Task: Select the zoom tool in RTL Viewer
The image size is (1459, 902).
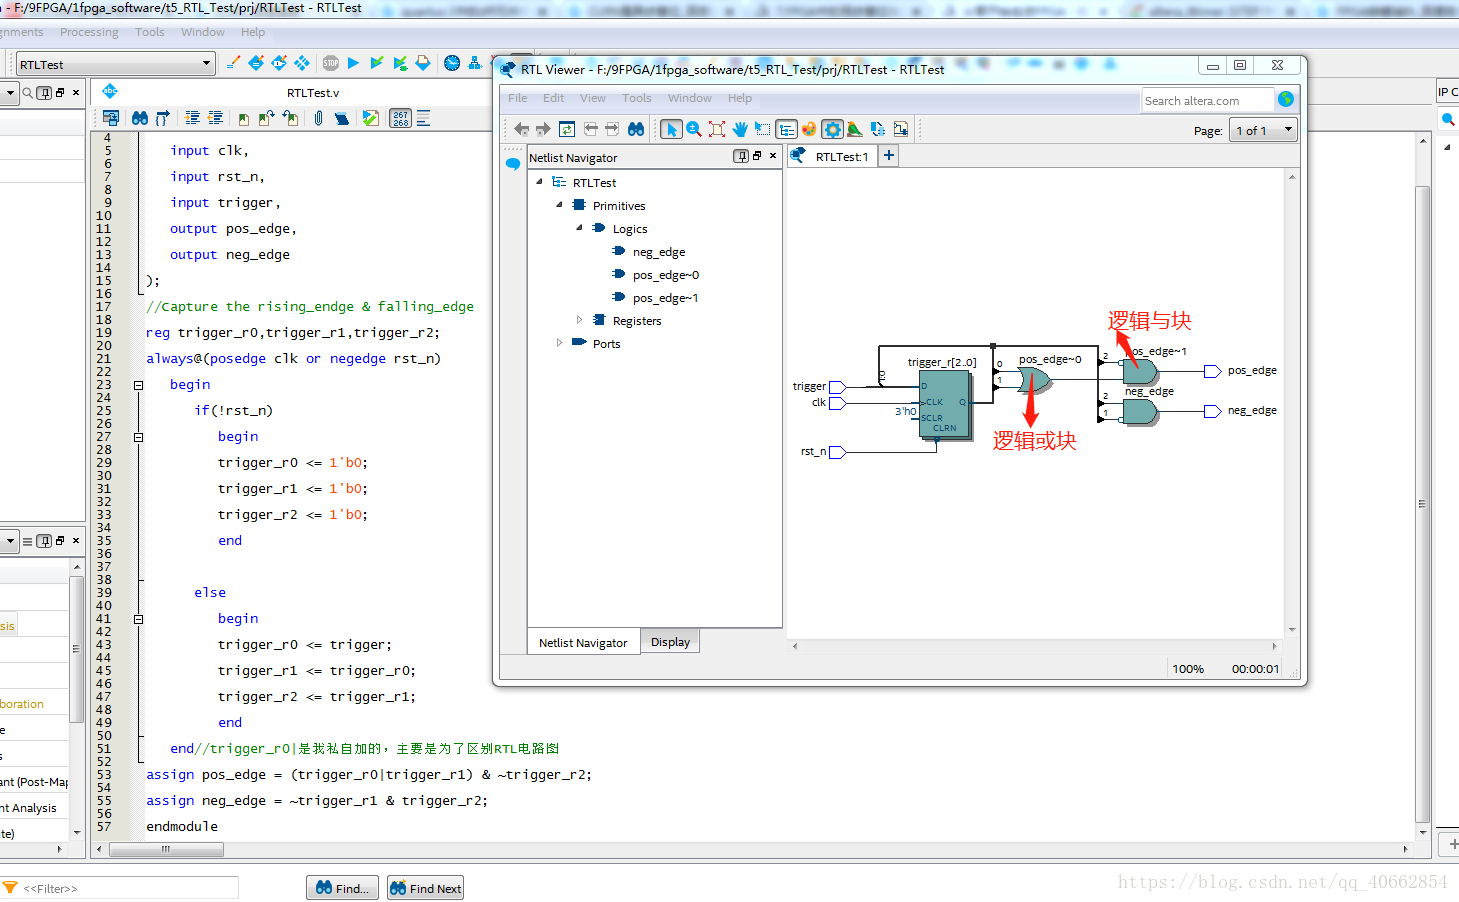Action: (694, 129)
